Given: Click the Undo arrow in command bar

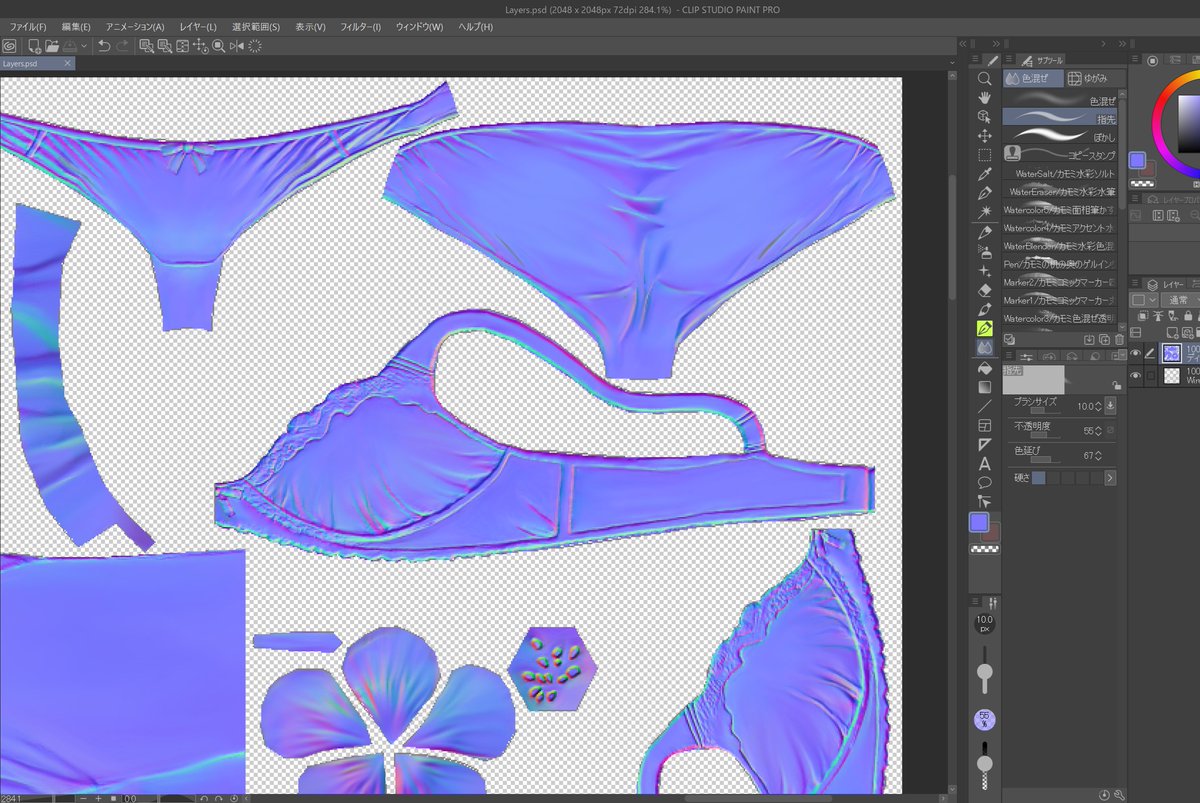Looking at the screenshot, I should pos(104,46).
